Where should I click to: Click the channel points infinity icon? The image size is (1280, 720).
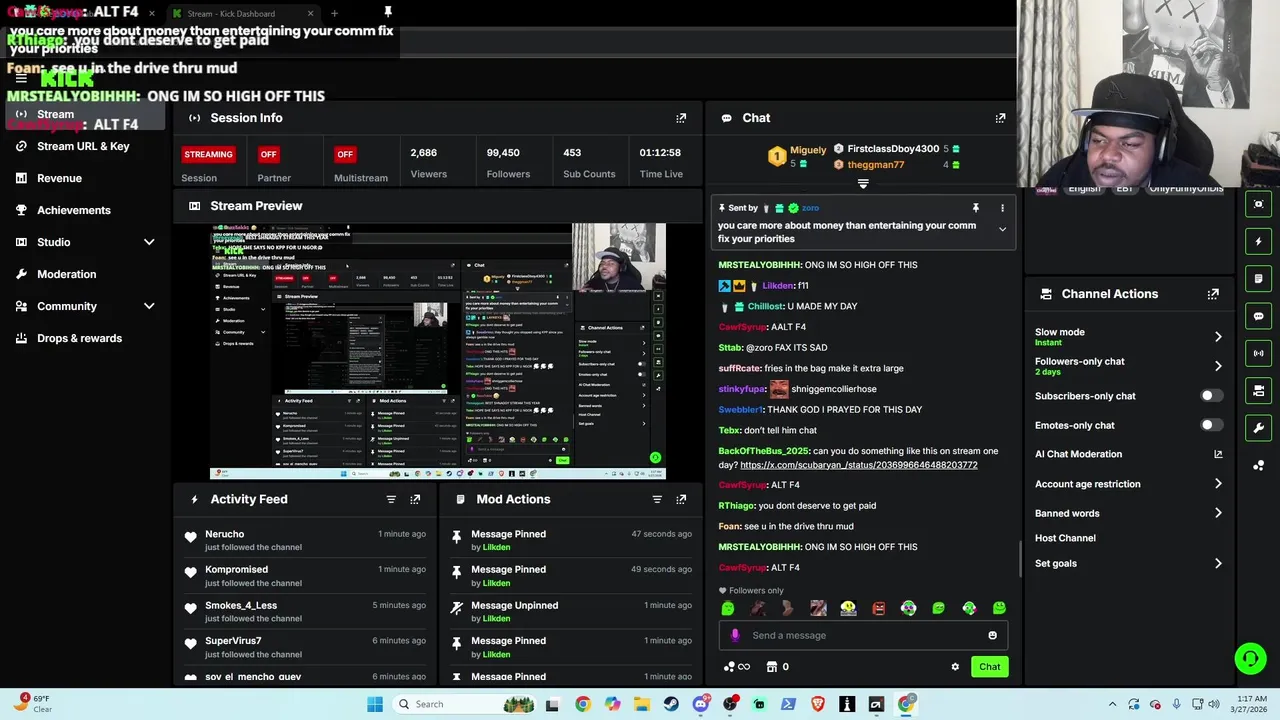[736, 667]
